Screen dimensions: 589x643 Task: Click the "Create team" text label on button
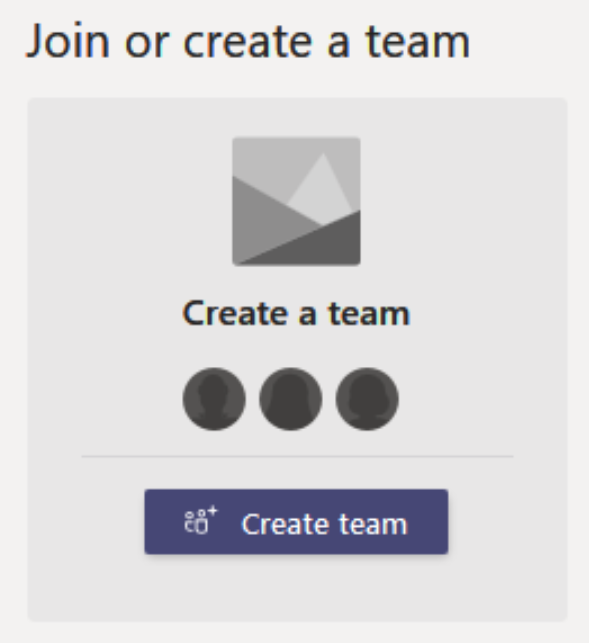tap(324, 524)
